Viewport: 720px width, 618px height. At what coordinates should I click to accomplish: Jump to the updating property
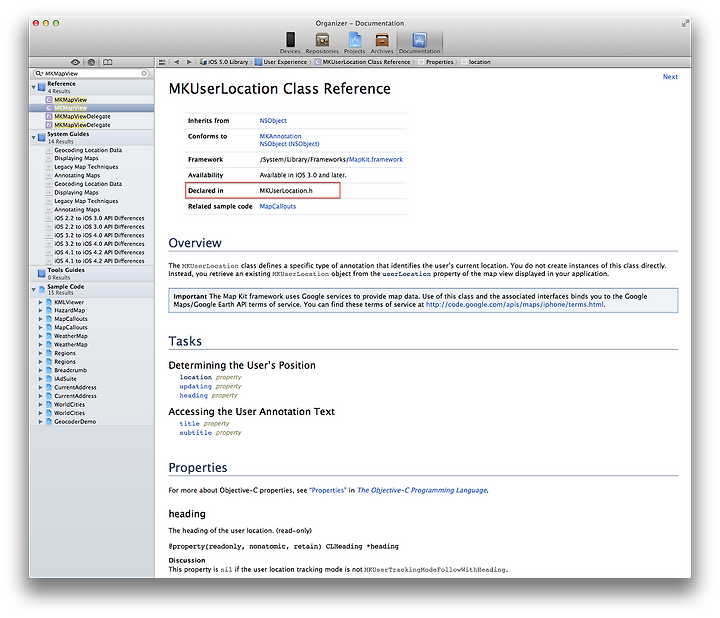196,386
